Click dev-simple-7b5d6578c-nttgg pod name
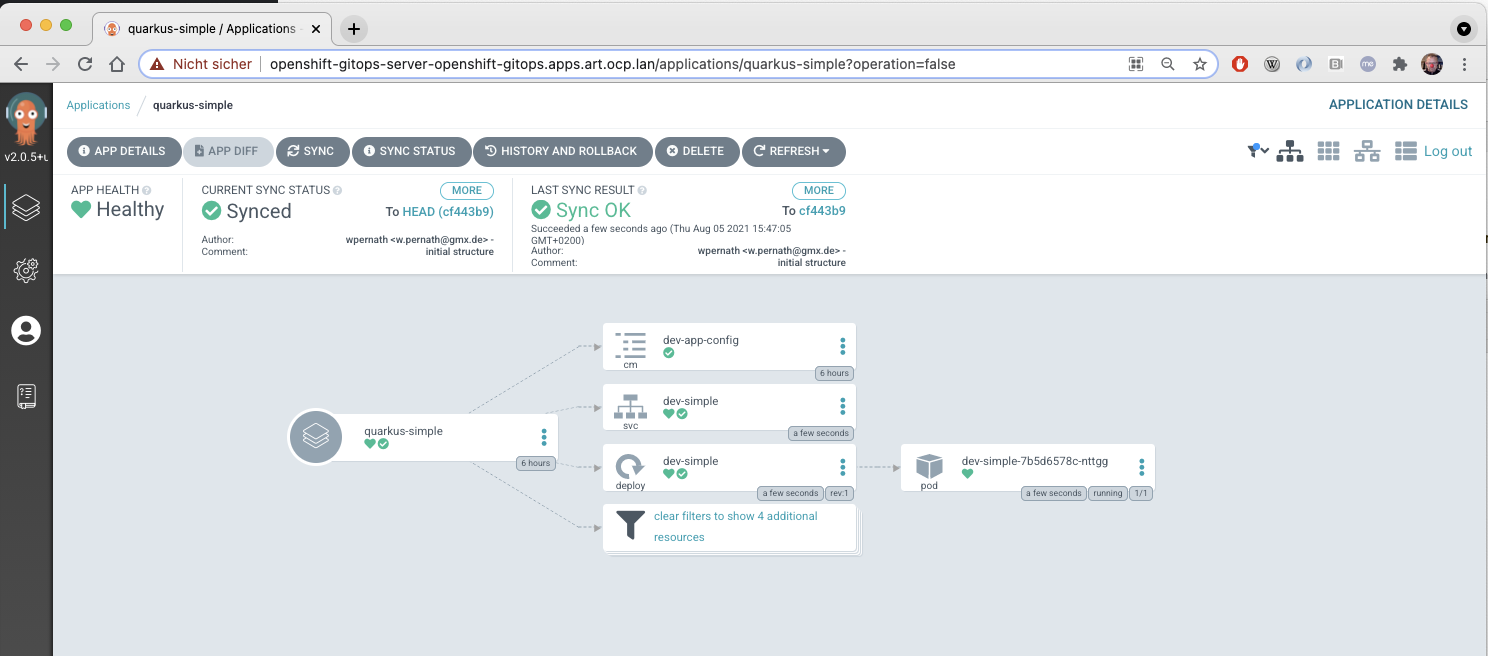 (x=1035, y=462)
